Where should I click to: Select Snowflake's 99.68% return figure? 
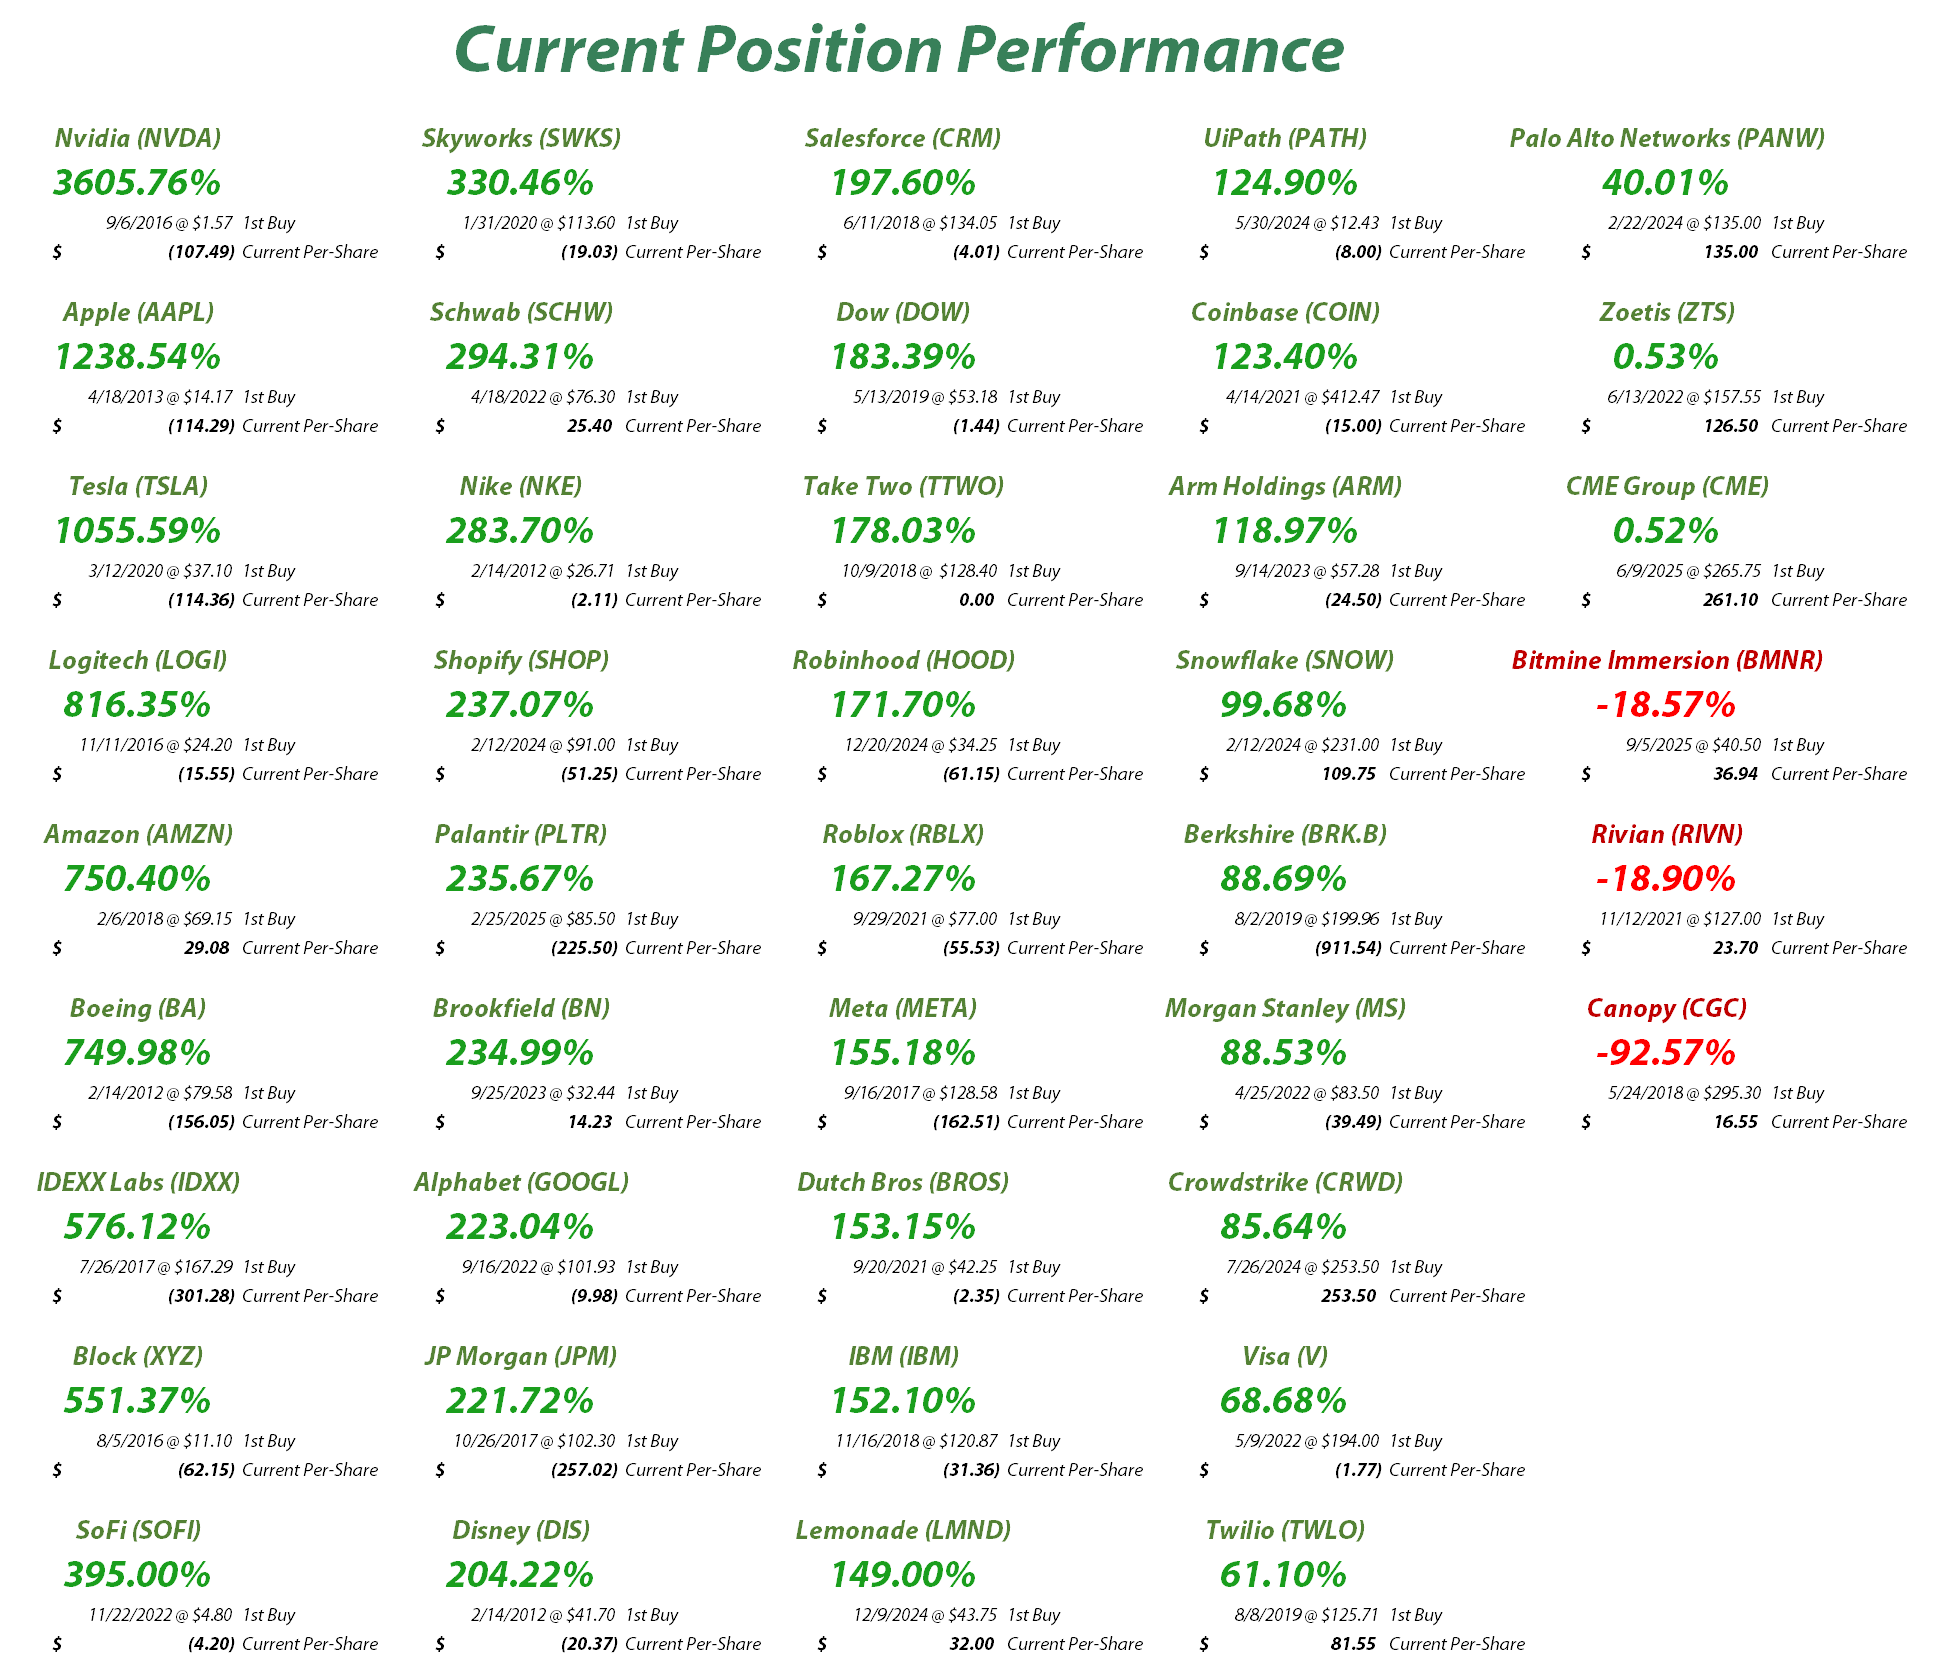[x=1284, y=705]
